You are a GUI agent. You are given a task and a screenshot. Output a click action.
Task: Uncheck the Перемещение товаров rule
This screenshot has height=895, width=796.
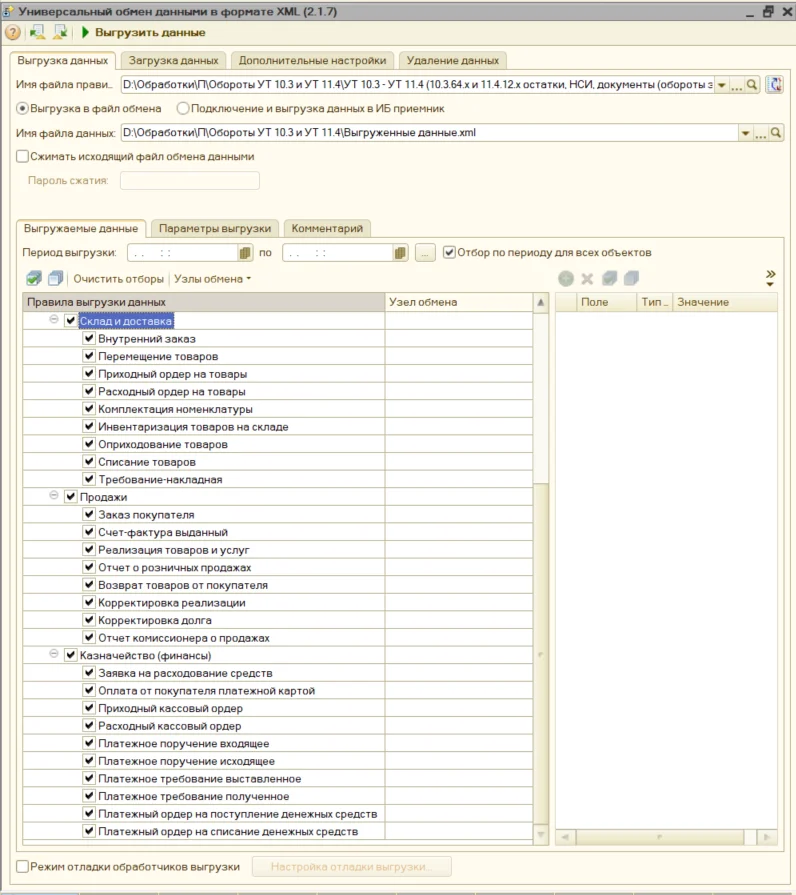point(89,357)
